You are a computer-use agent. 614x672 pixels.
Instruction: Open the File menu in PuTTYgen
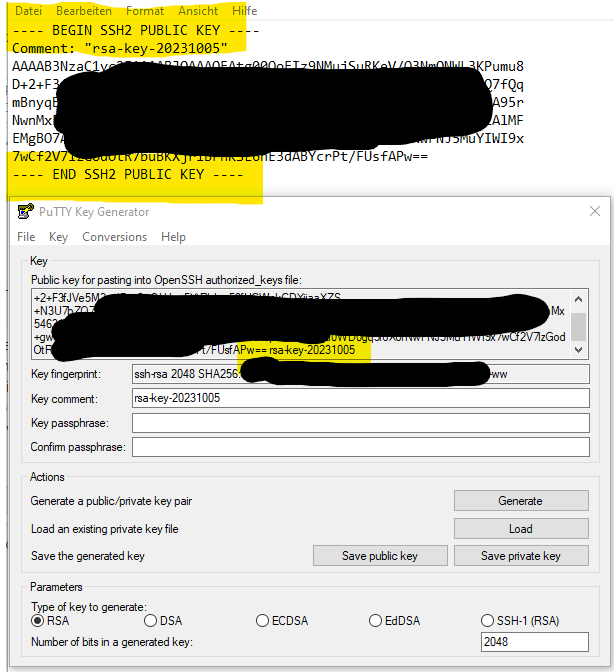(26, 237)
